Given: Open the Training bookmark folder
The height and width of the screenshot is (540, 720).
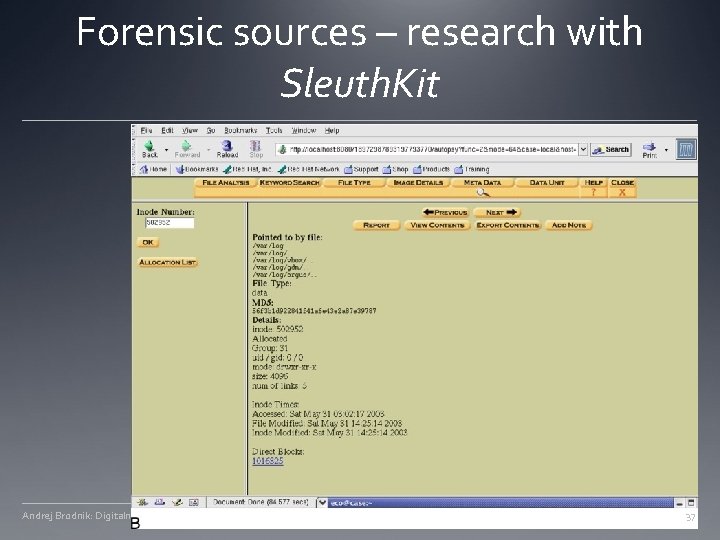Looking at the screenshot, I should [x=472, y=169].
